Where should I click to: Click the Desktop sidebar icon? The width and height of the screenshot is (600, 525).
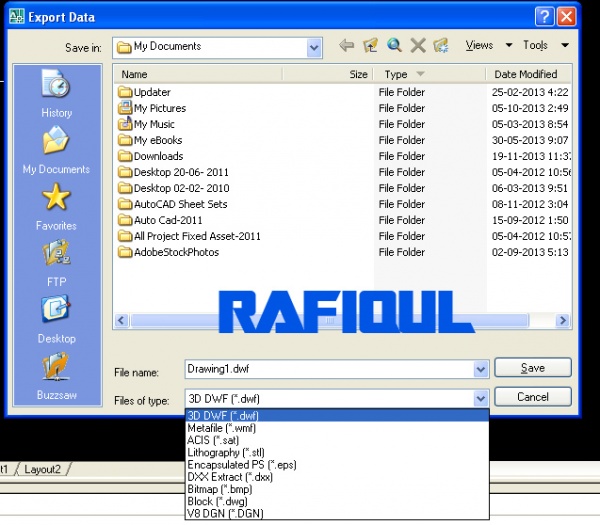click(x=56, y=311)
